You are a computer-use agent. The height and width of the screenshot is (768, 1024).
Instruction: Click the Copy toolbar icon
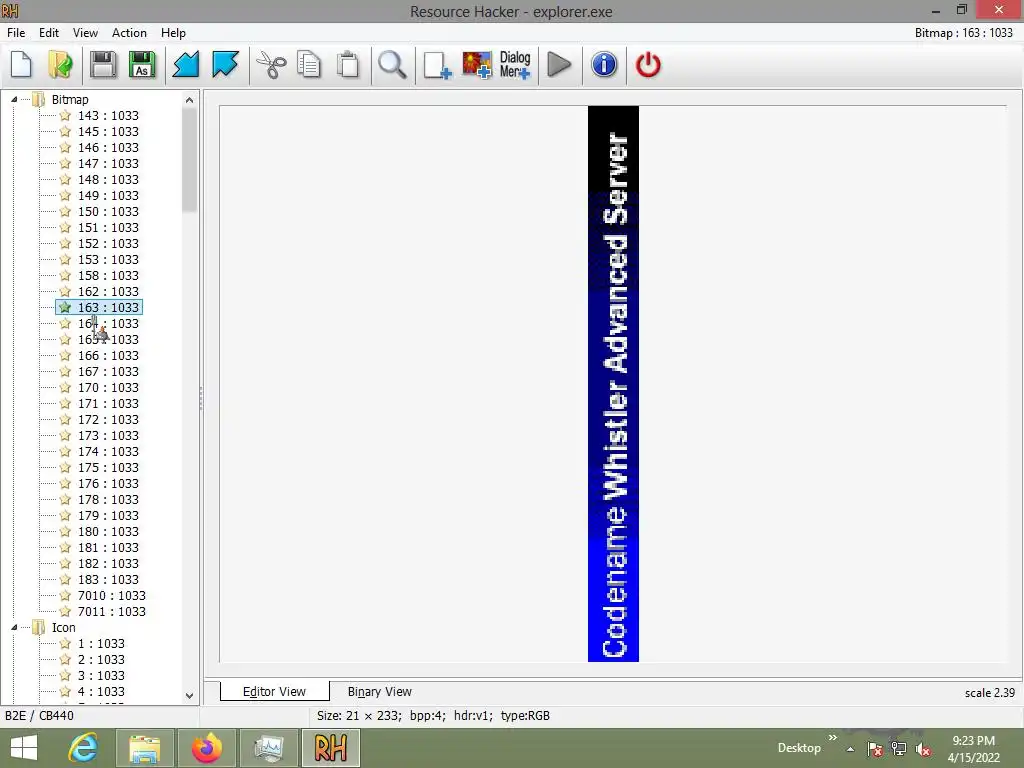click(309, 65)
